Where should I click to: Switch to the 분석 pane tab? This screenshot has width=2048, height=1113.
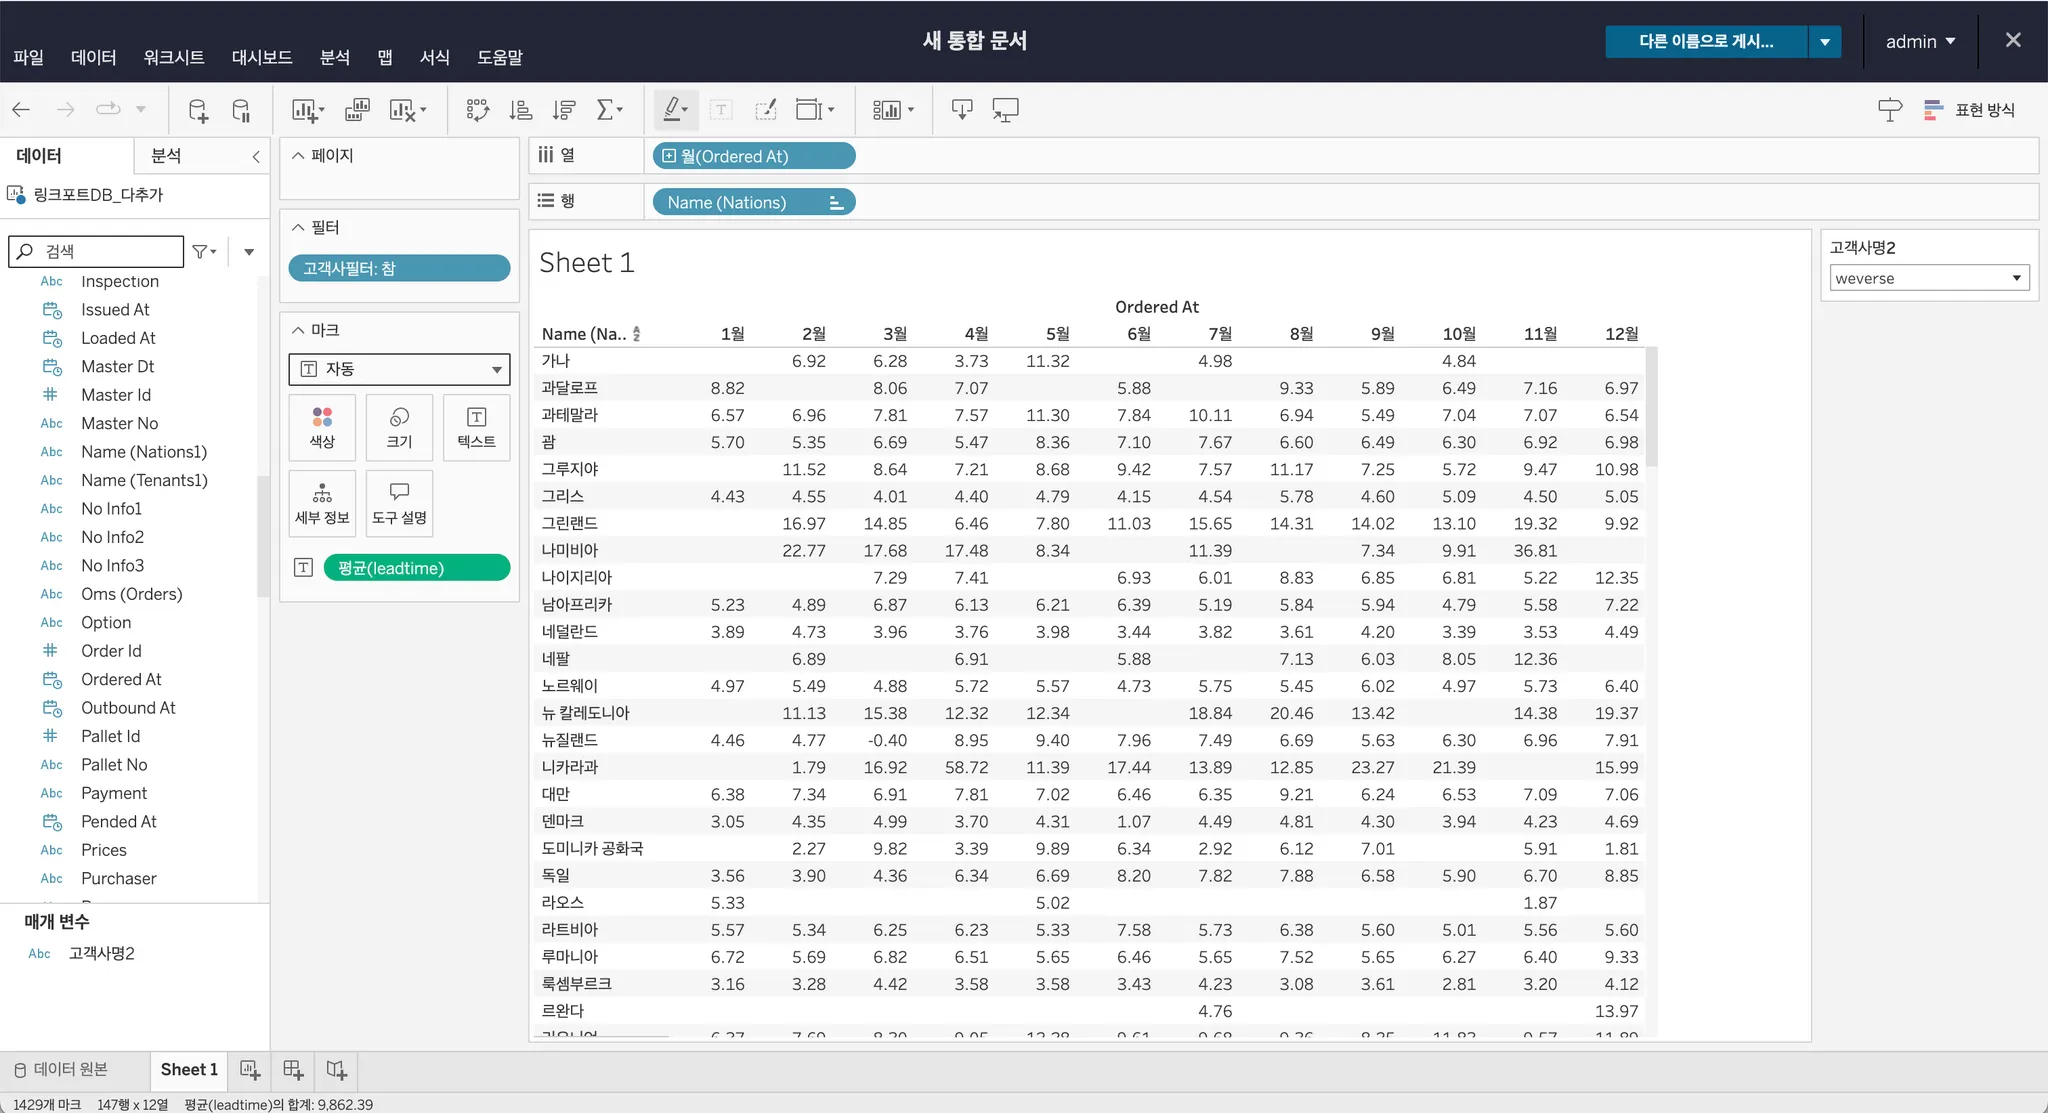(x=166, y=156)
